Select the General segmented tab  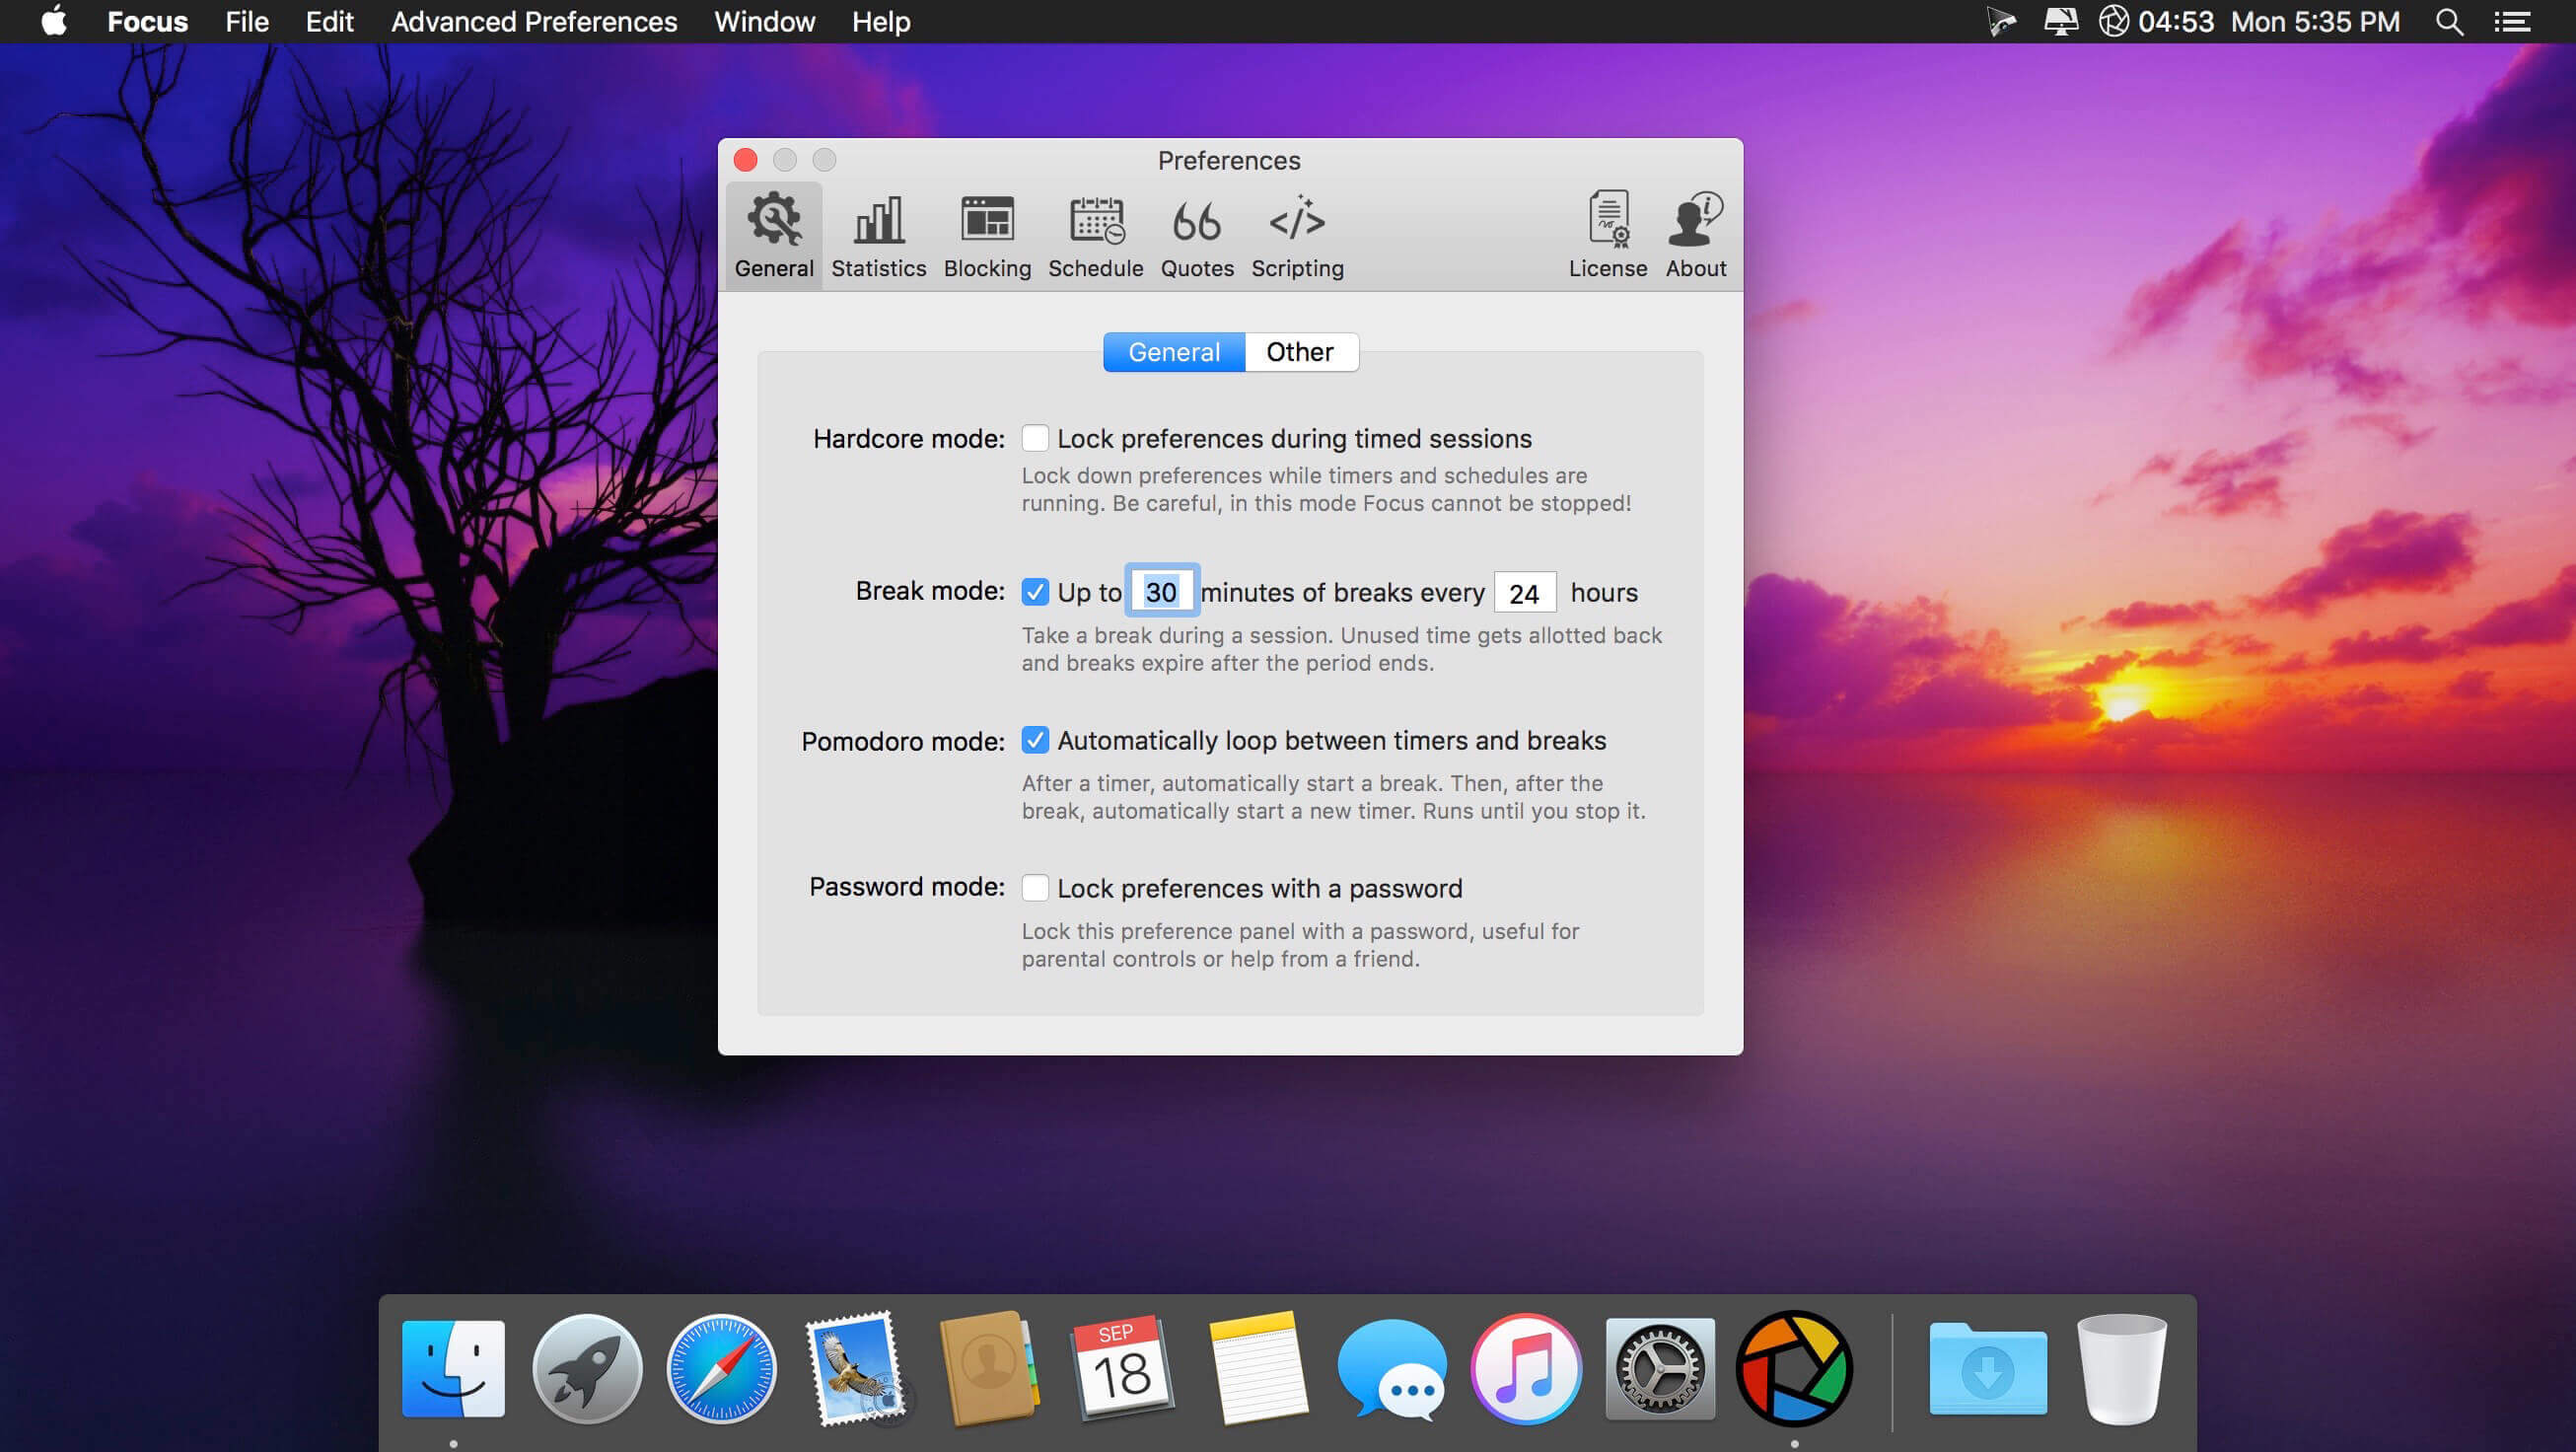[1174, 352]
